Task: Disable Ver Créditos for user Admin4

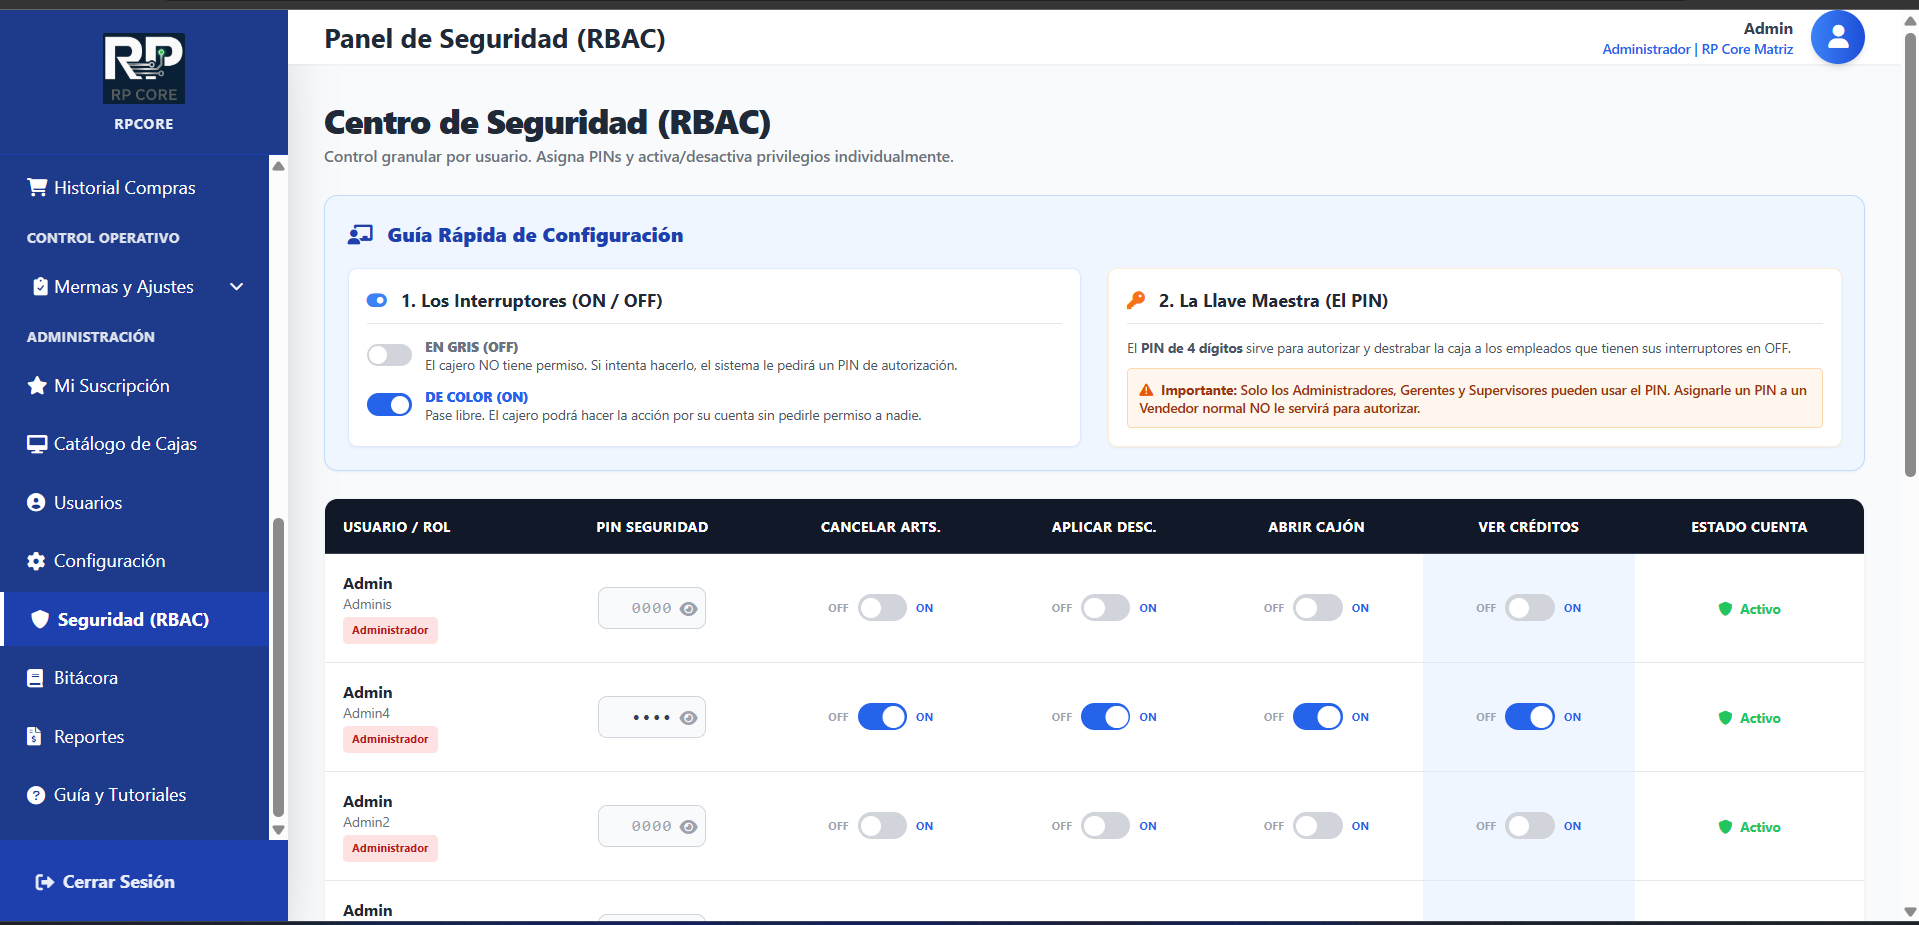Action: tap(1530, 717)
